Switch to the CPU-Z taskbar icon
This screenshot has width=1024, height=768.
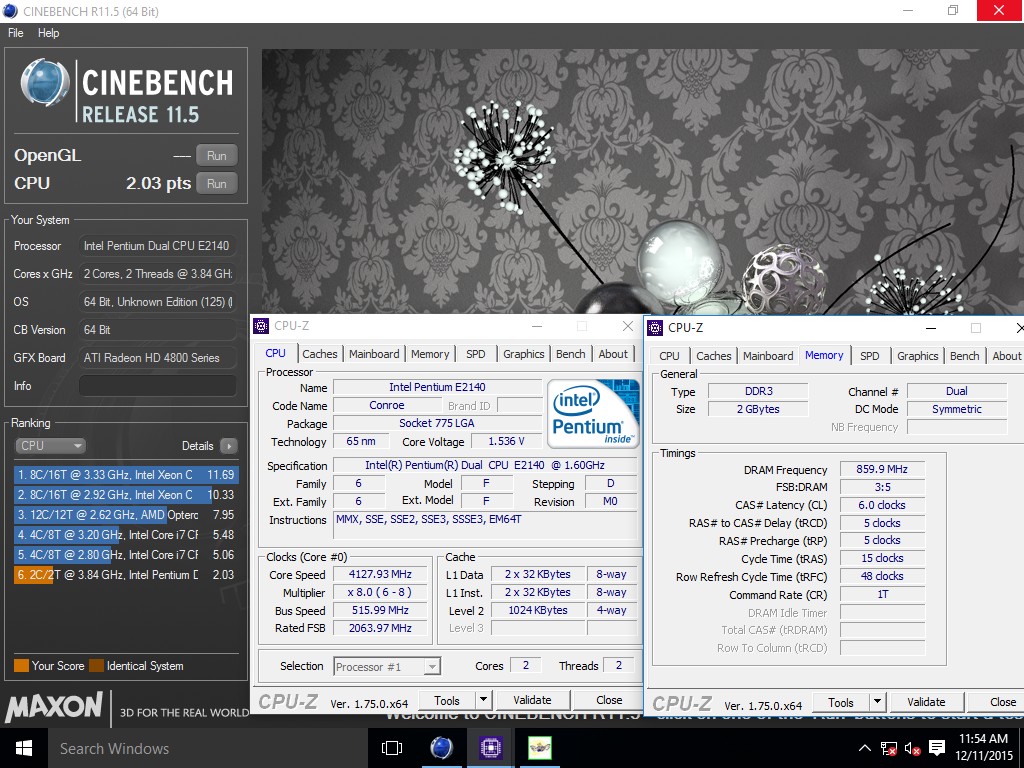490,748
